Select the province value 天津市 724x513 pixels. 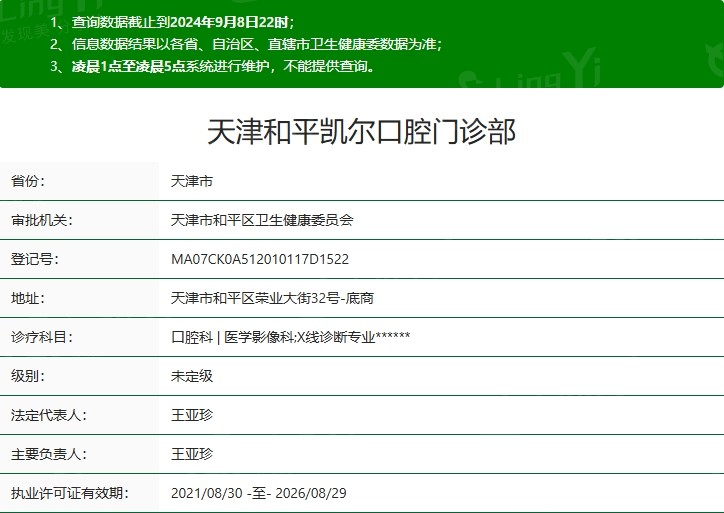point(192,181)
